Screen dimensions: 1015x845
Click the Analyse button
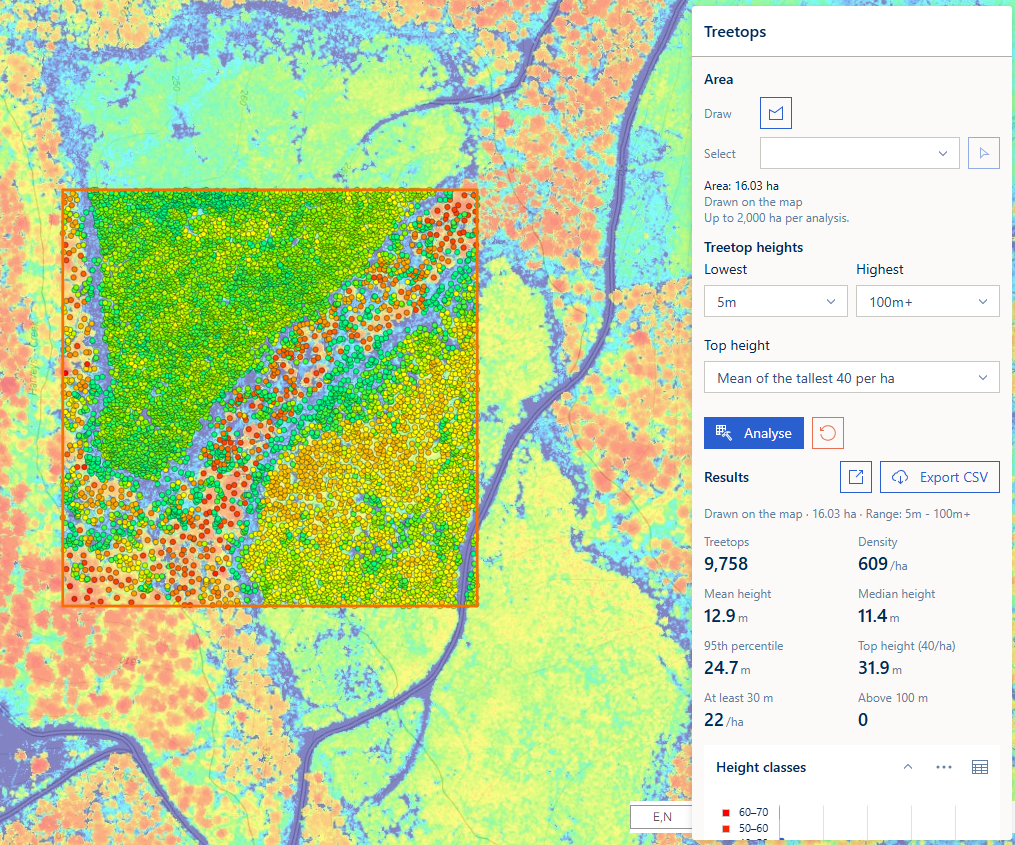[754, 433]
